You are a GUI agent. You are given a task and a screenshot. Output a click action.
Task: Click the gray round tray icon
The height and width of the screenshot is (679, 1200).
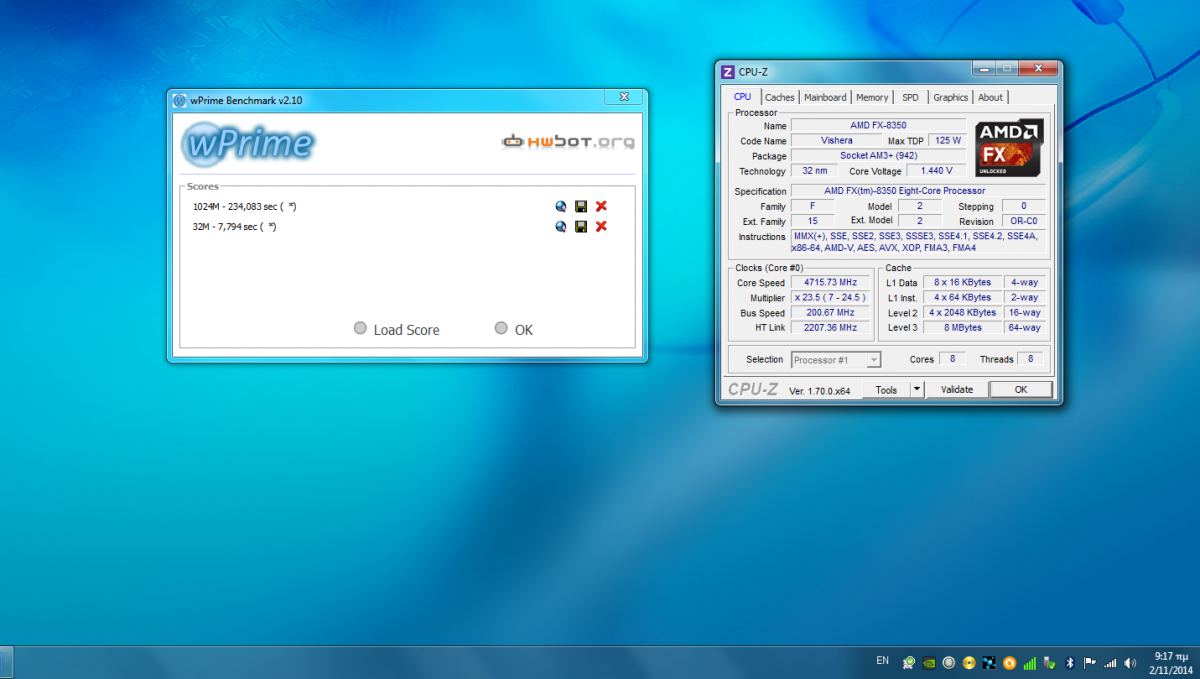tap(949, 662)
